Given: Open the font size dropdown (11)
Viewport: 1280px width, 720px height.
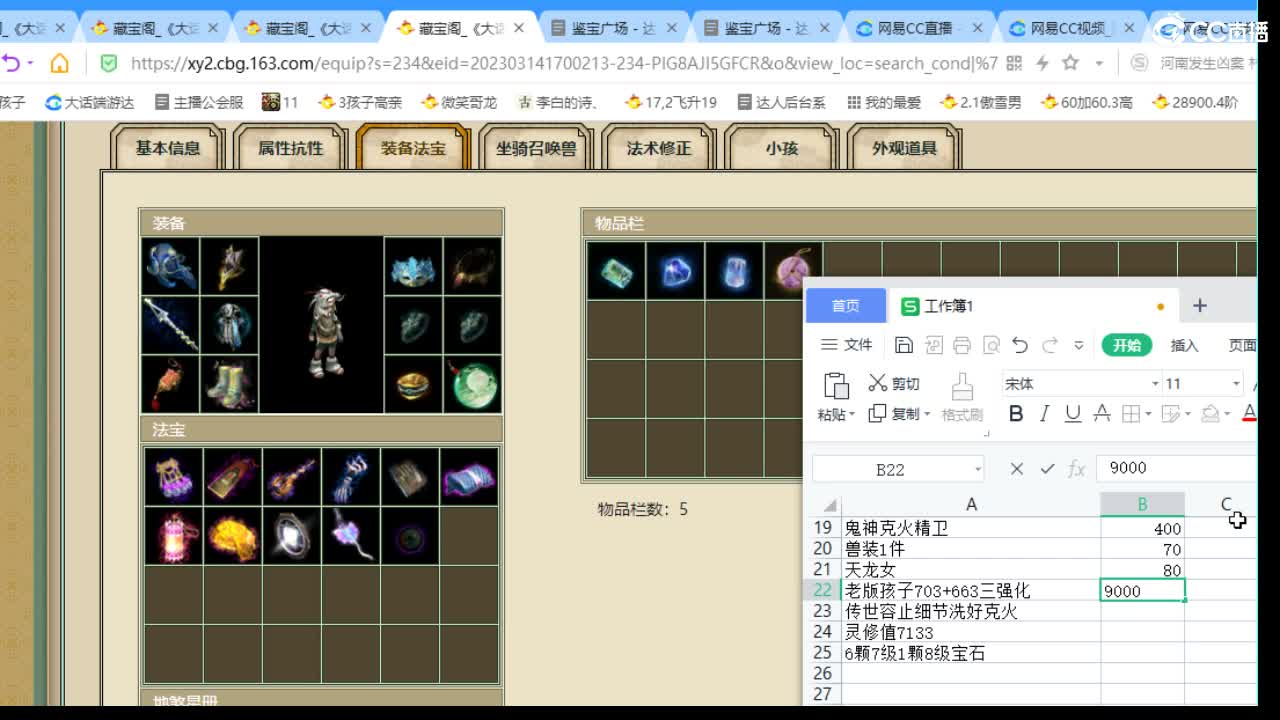Looking at the screenshot, I should [x=1236, y=384].
